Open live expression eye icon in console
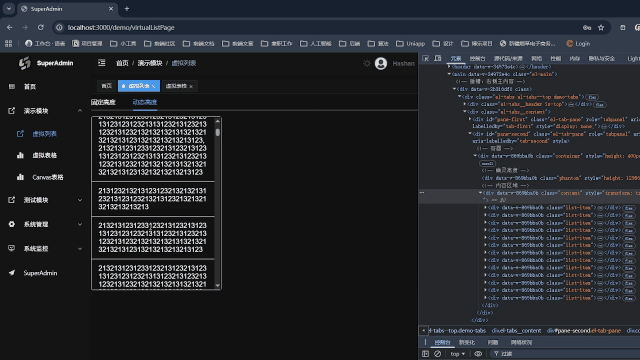 pyautogui.click(x=478, y=353)
